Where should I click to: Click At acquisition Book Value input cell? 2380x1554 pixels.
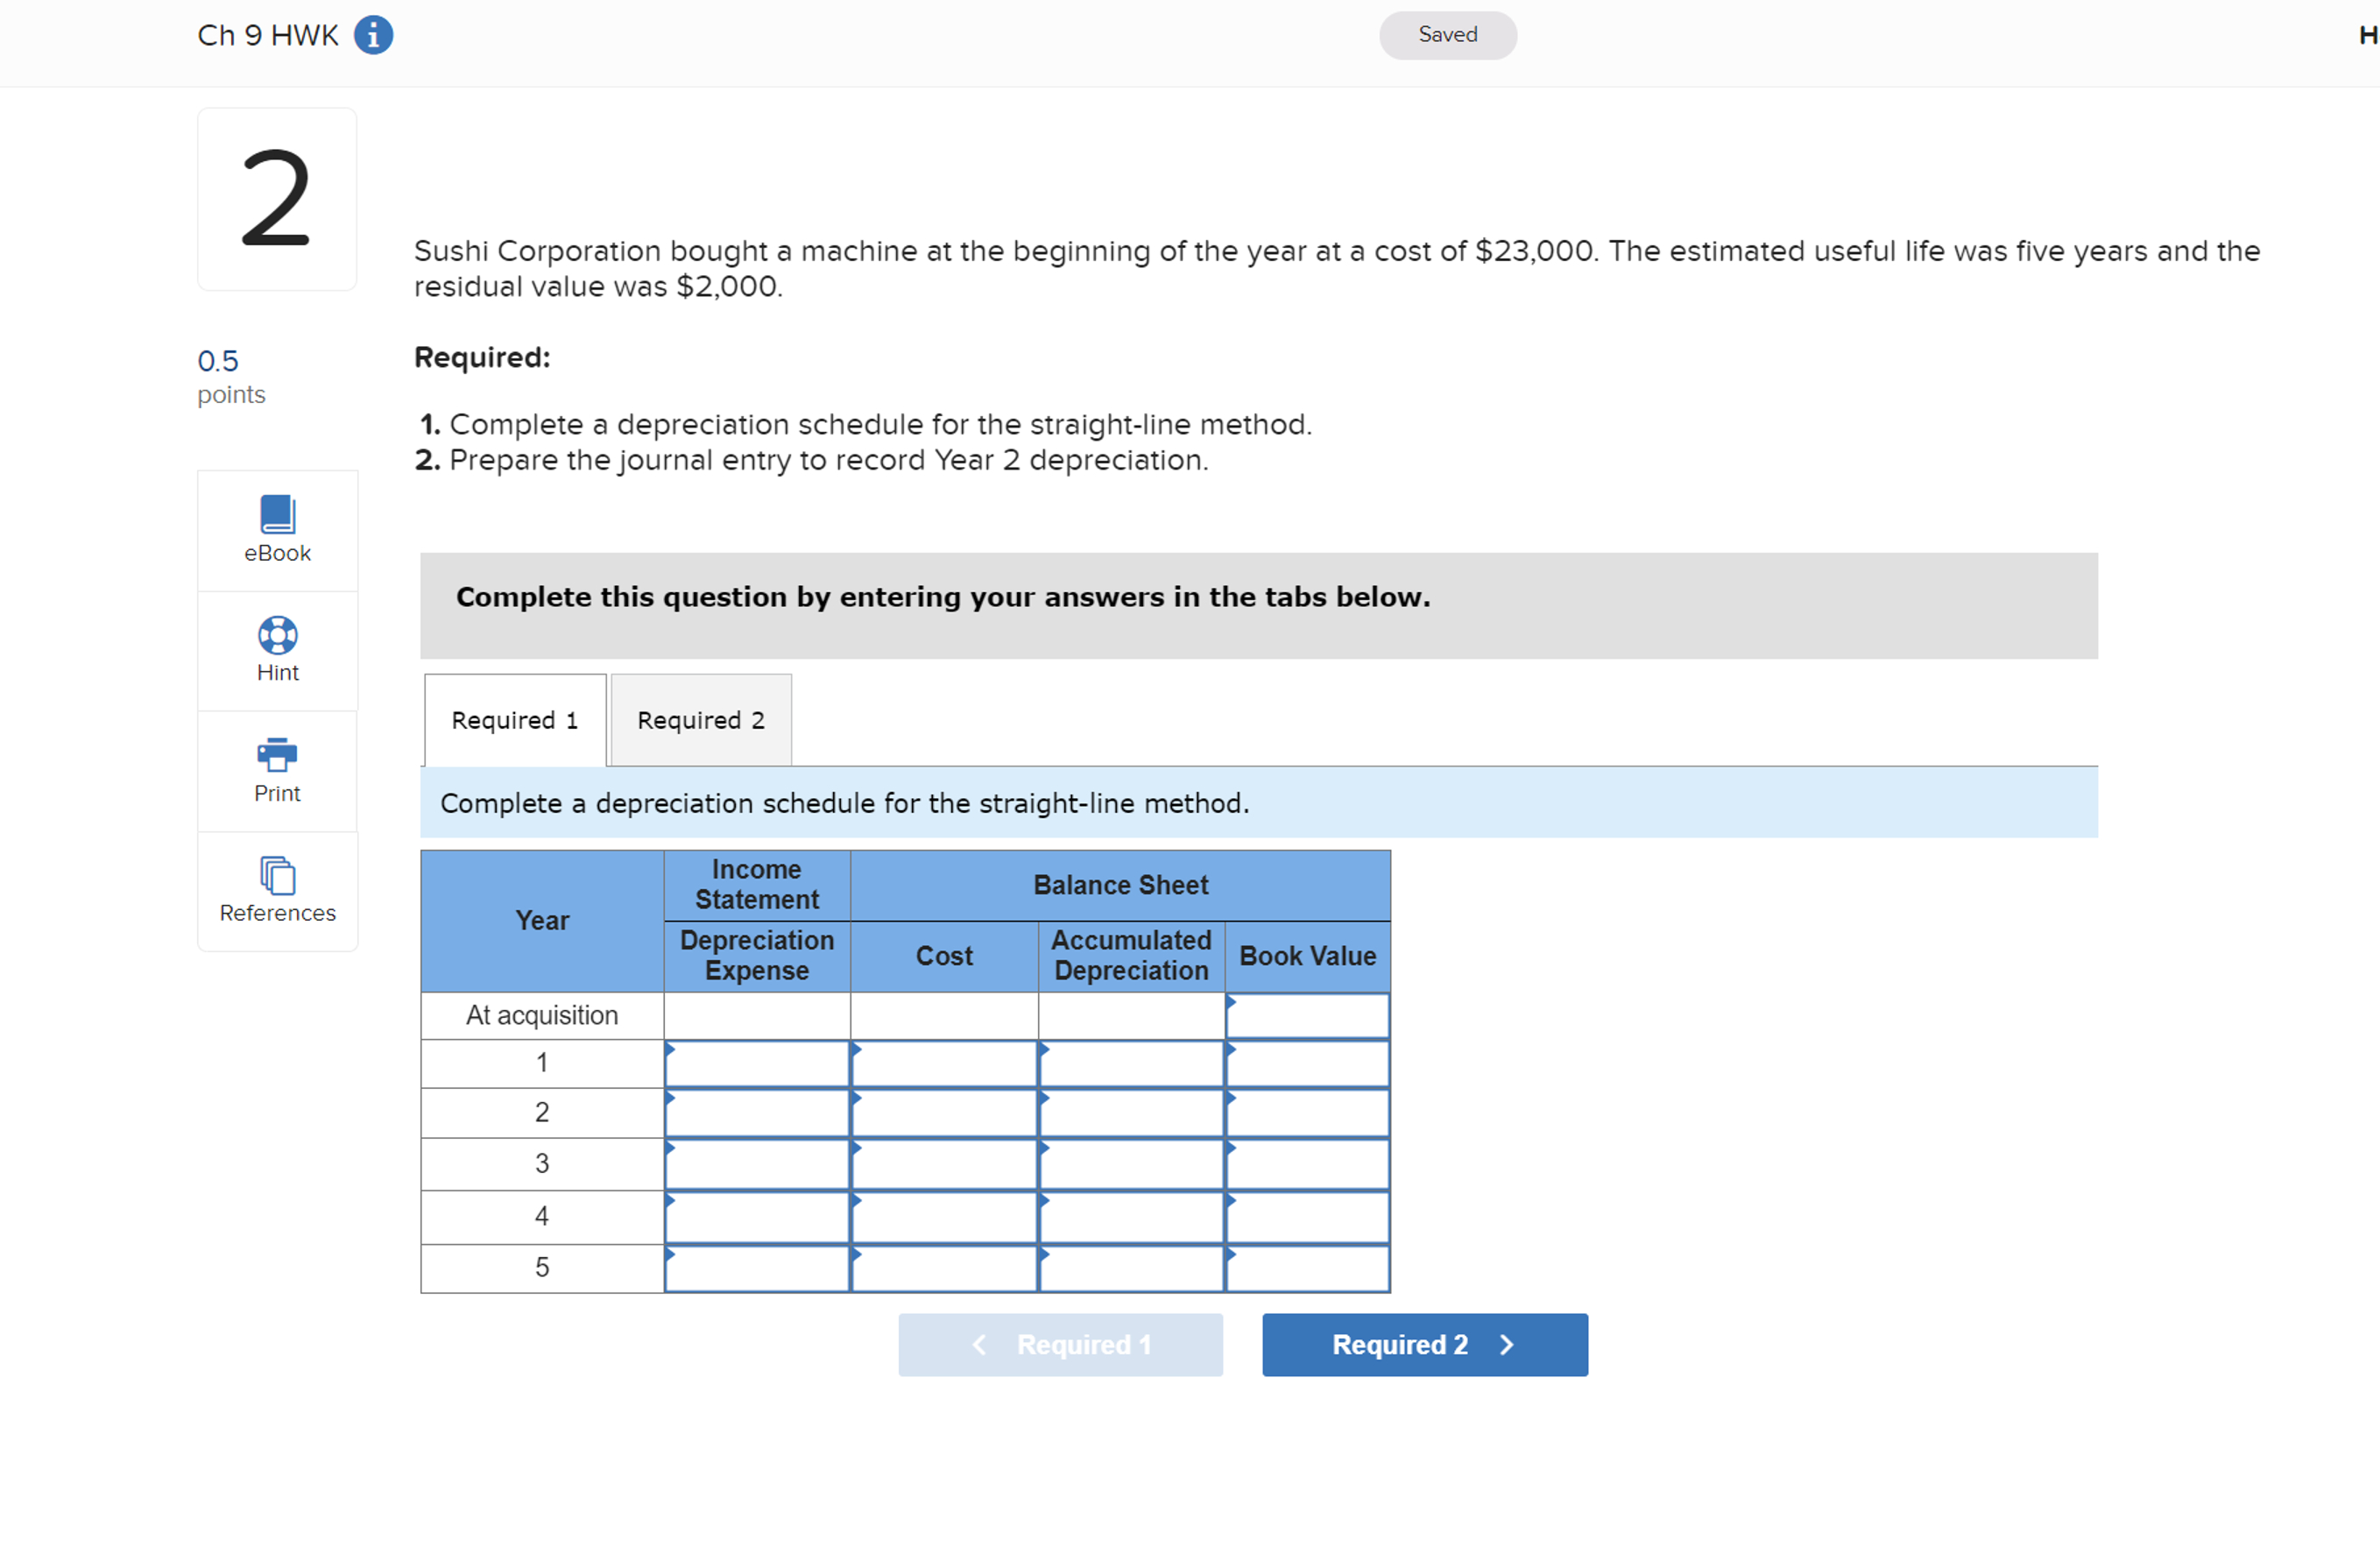[1307, 1017]
